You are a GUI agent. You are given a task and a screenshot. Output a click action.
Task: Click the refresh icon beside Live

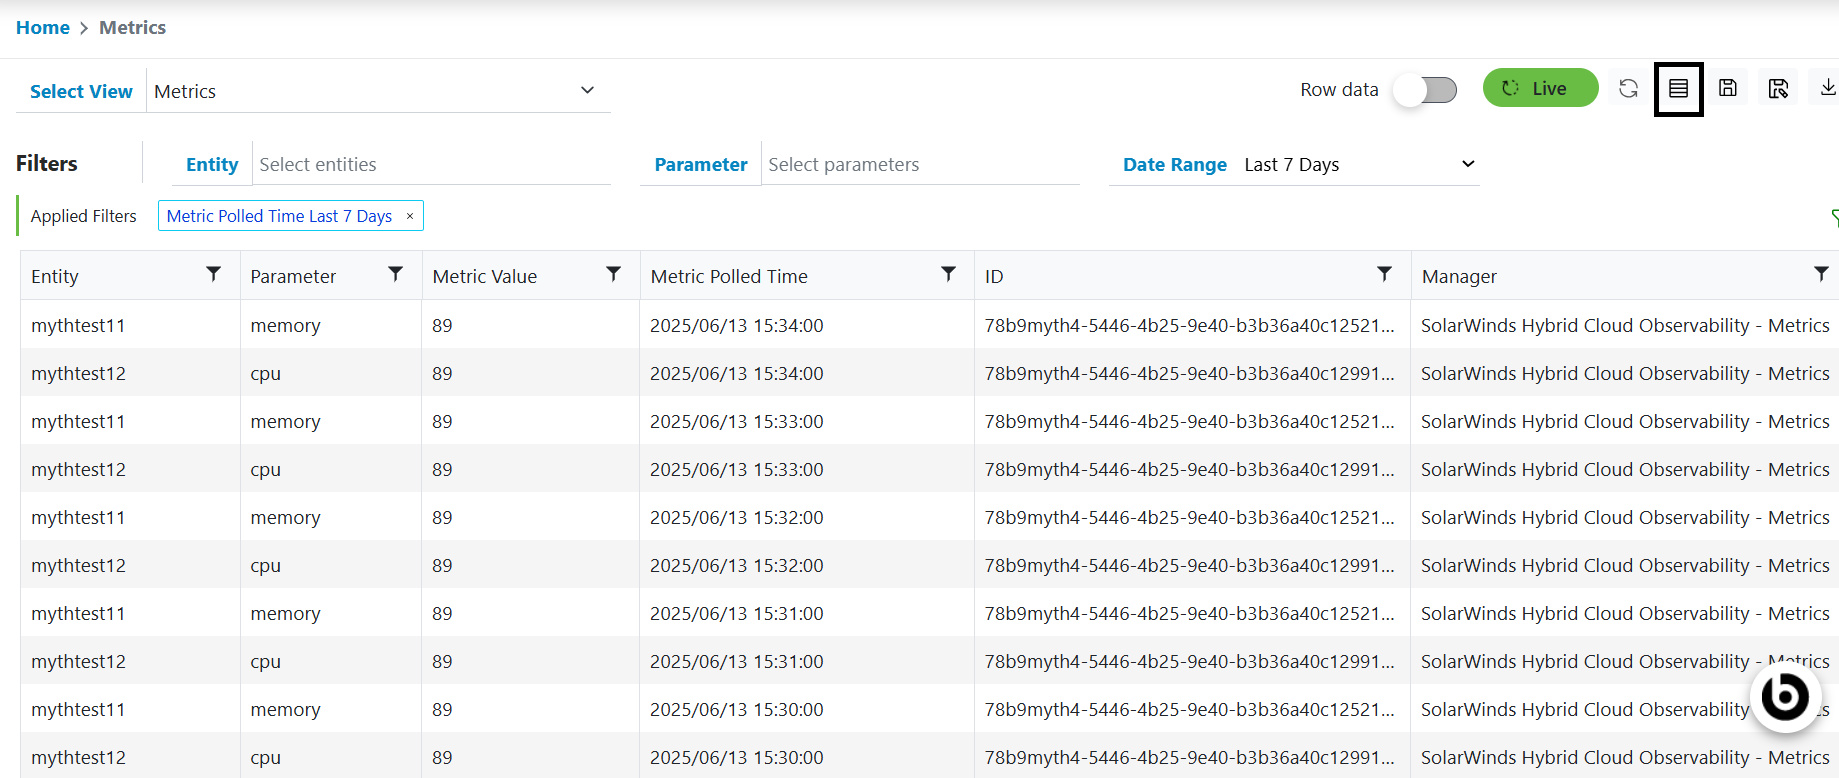[x=1628, y=89]
